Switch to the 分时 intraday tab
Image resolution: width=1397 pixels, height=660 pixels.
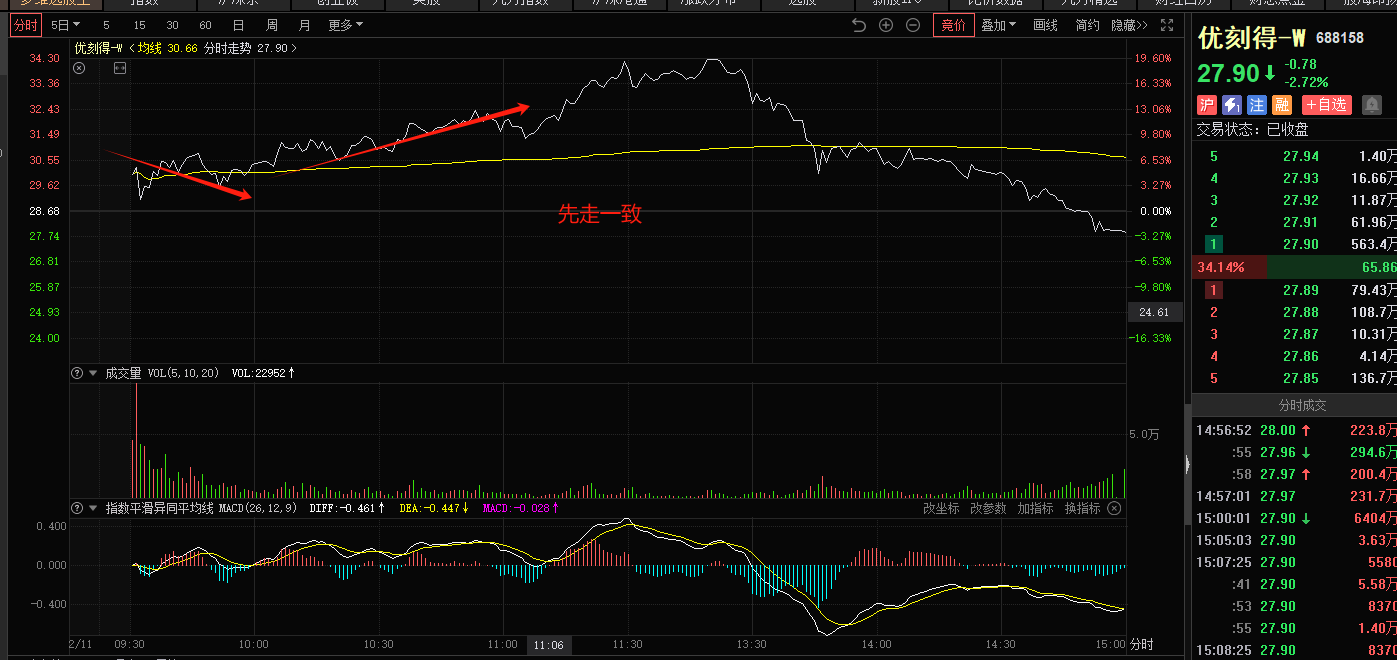point(25,25)
